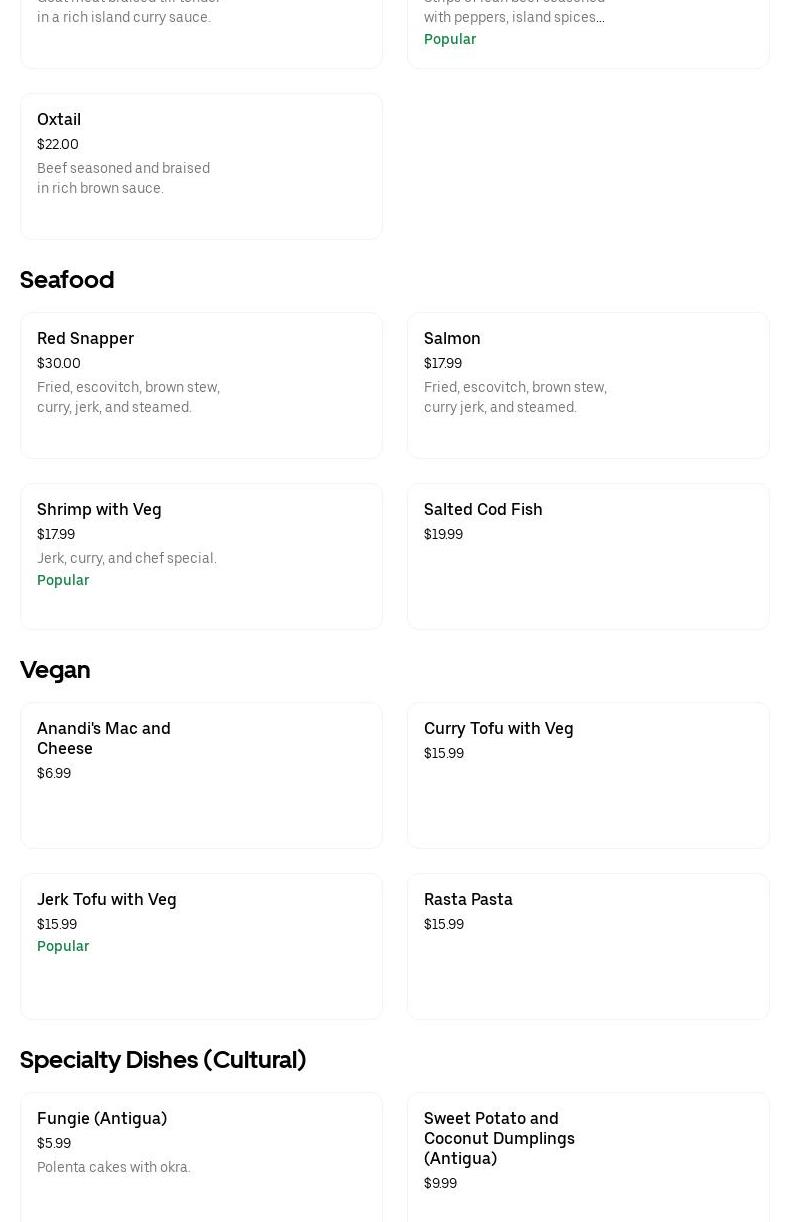This screenshot has width=804, height=1222.
Task: Click Specialty Dishes (Cultural) heading
Action: point(163,1059)
